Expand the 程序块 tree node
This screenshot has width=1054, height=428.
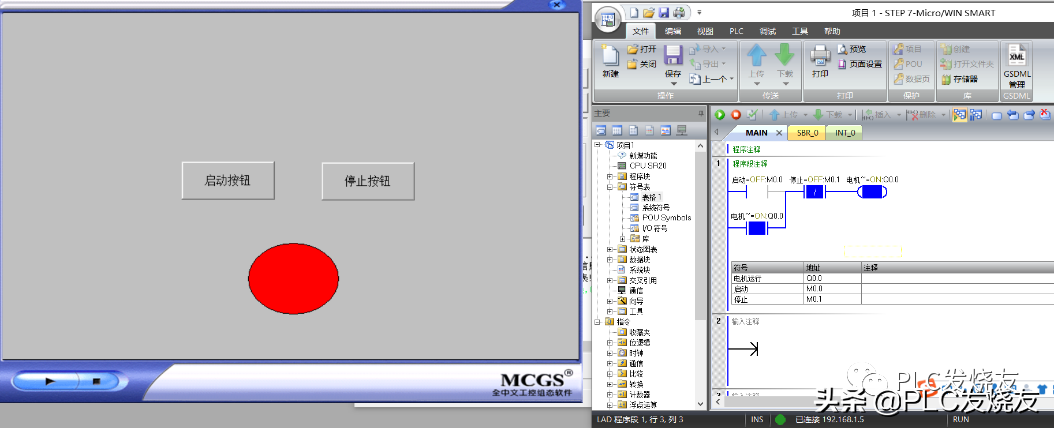pos(609,175)
